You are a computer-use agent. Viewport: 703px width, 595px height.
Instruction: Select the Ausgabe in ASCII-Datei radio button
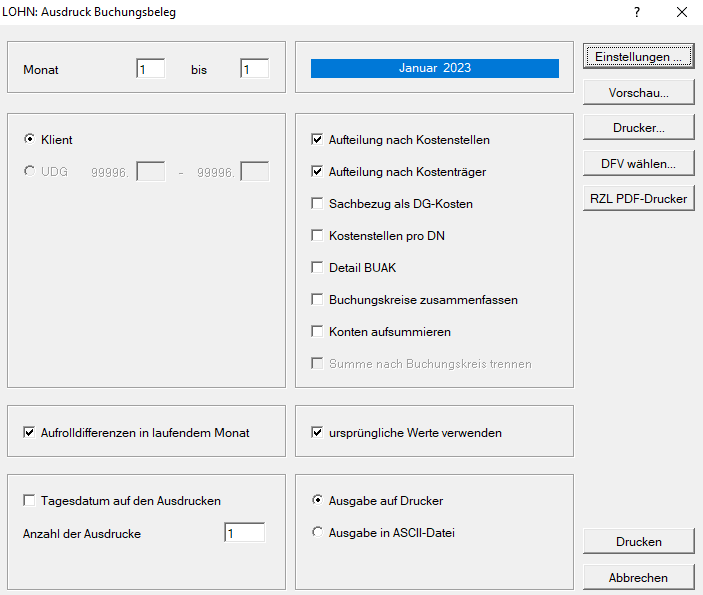point(318,533)
